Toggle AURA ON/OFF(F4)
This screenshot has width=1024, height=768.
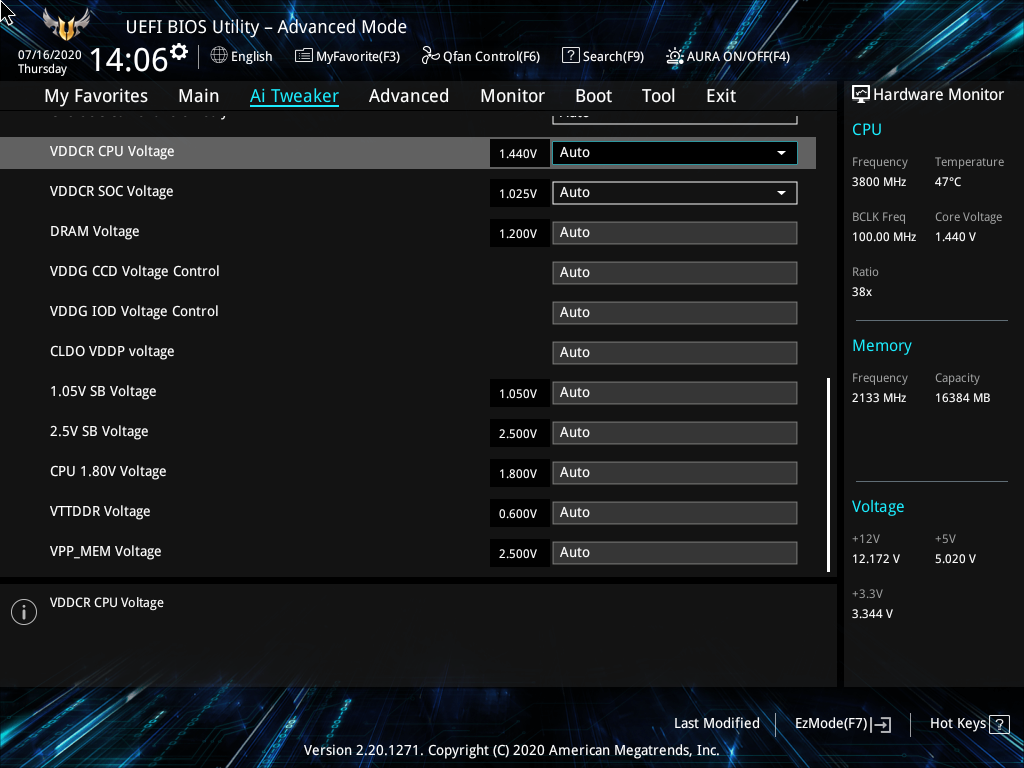click(728, 56)
